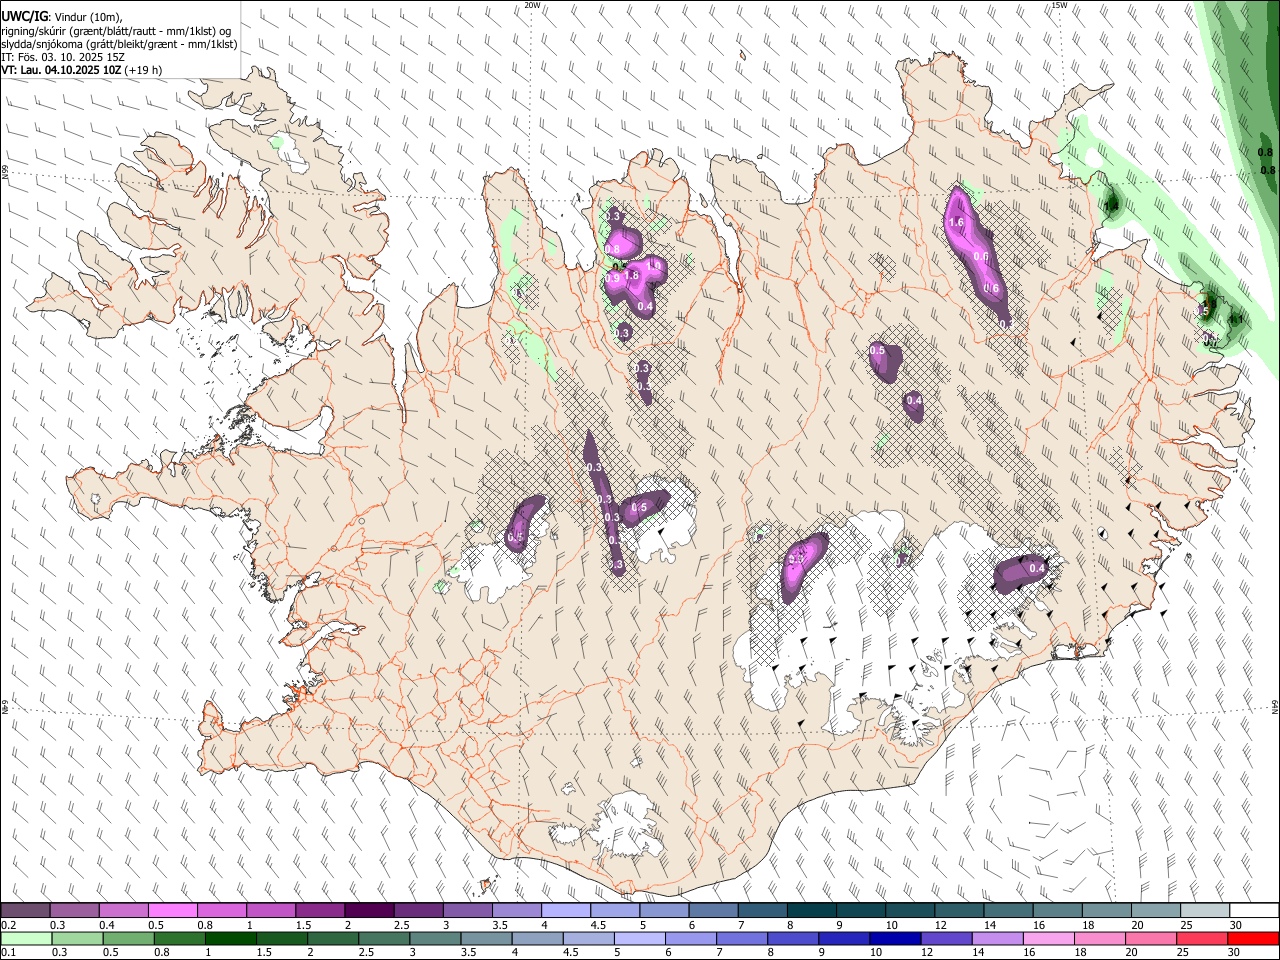Click the red-pink 25 swatch, lower legend
The image size is (1280, 960).
coord(1202,938)
